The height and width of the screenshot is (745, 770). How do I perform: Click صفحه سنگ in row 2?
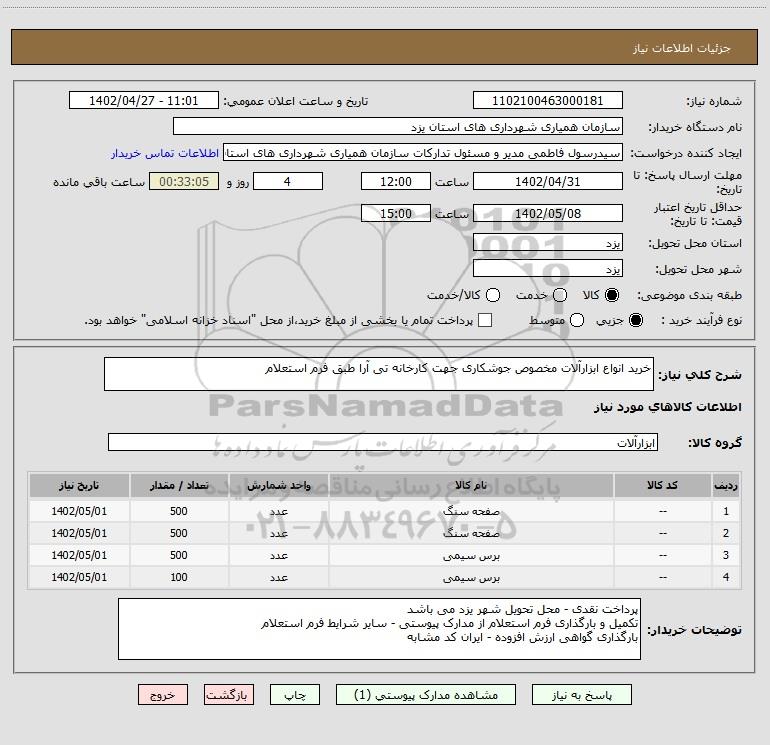coord(471,533)
